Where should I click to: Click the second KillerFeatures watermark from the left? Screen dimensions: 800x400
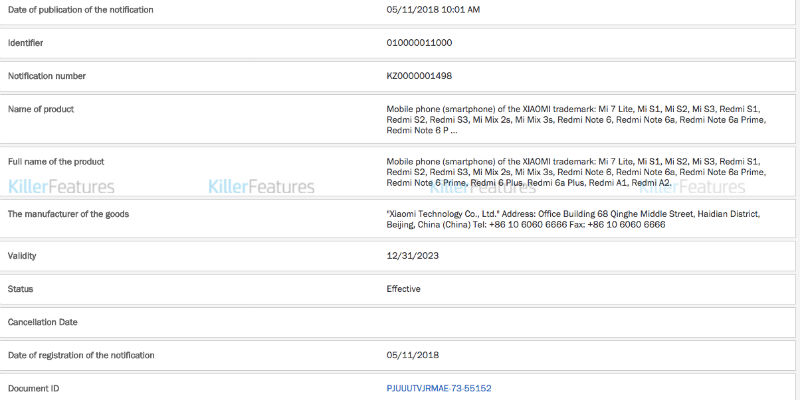click(x=261, y=187)
